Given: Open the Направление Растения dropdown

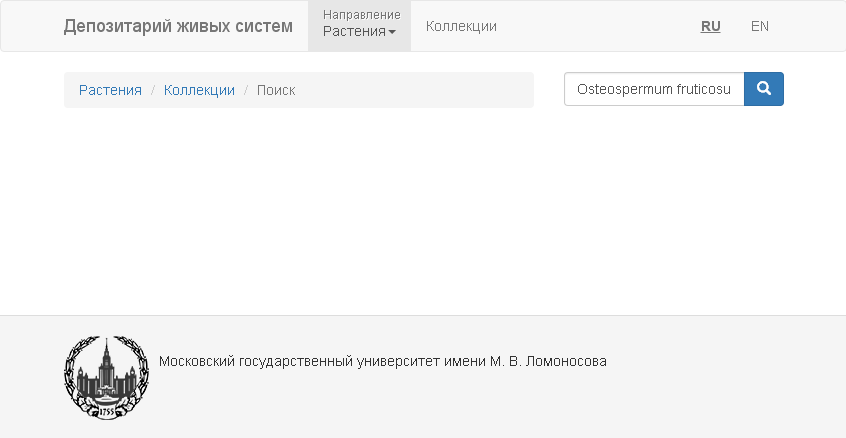Looking at the screenshot, I should coord(359,25).
